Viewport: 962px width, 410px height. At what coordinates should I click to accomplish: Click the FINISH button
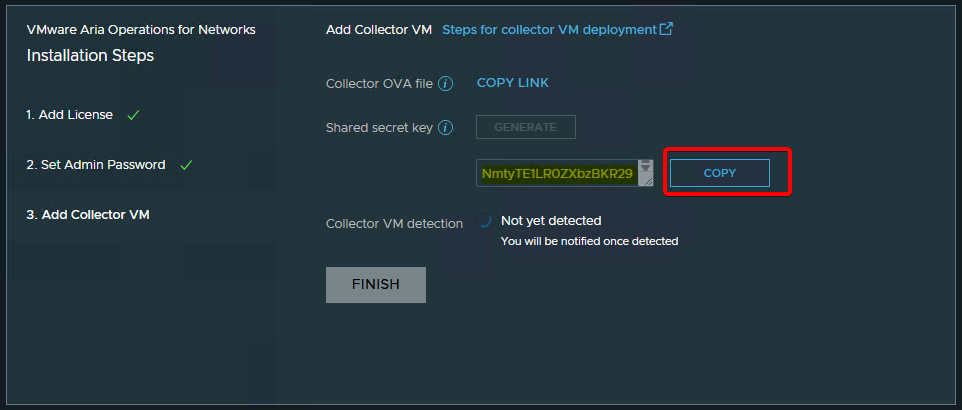(x=376, y=284)
